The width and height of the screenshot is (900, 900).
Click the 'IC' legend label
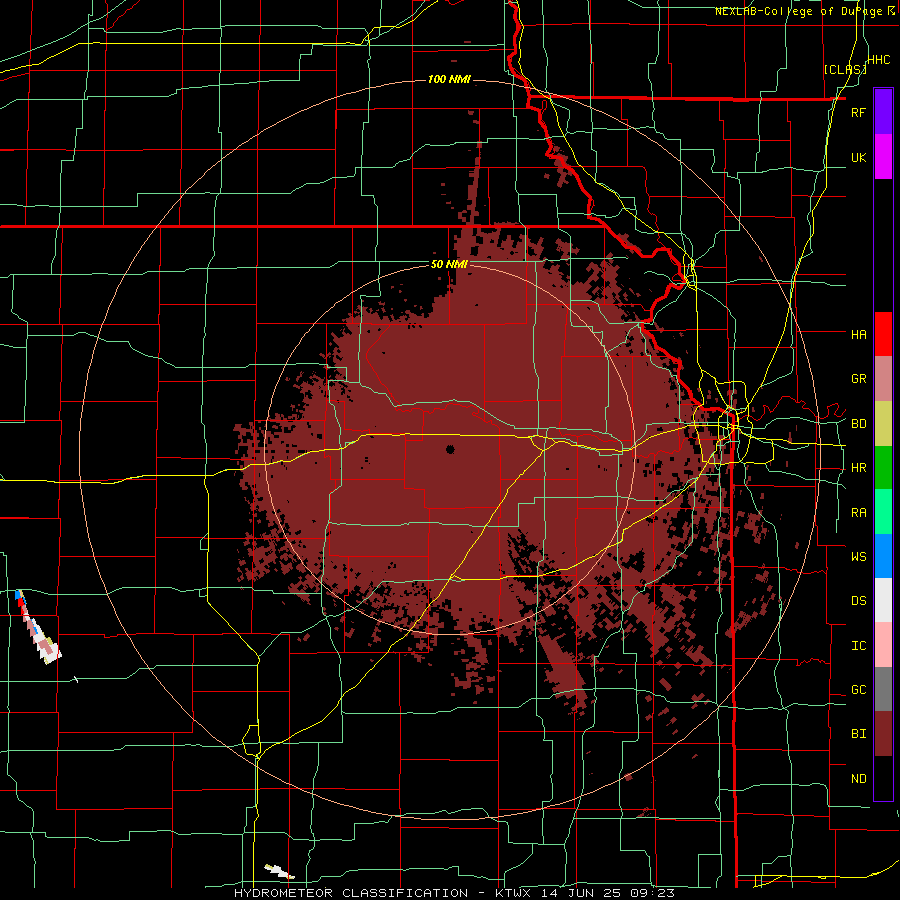click(858, 646)
